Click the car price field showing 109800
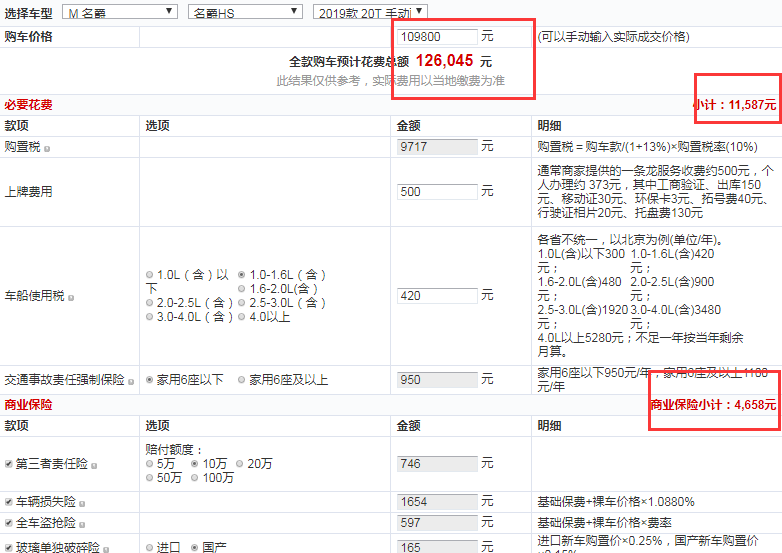The width and height of the screenshot is (782, 553). [437, 37]
